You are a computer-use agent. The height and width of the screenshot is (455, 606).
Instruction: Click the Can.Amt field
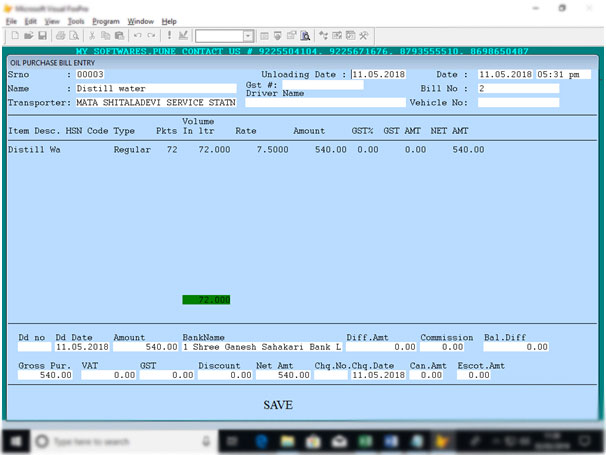pos(426,375)
